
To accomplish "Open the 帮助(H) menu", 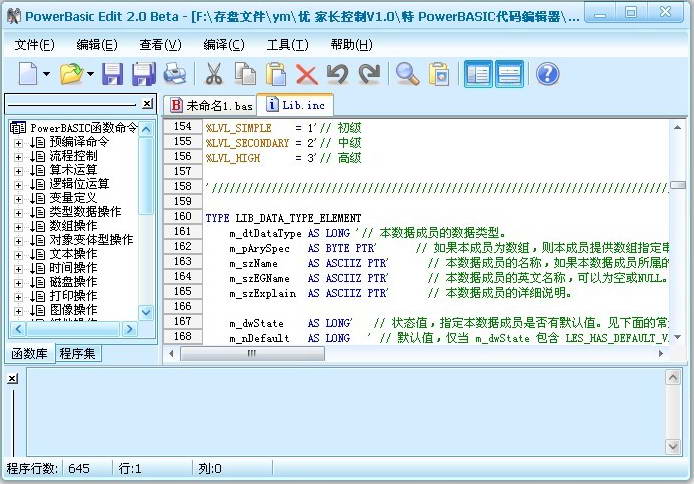I will [351, 45].
